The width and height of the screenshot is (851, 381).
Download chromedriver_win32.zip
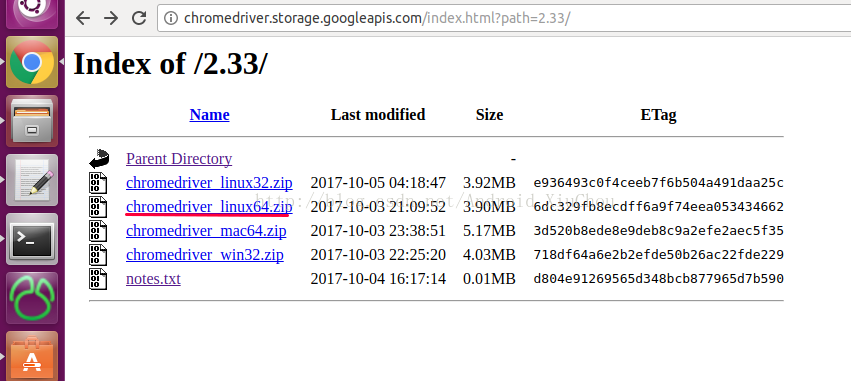point(205,255)
